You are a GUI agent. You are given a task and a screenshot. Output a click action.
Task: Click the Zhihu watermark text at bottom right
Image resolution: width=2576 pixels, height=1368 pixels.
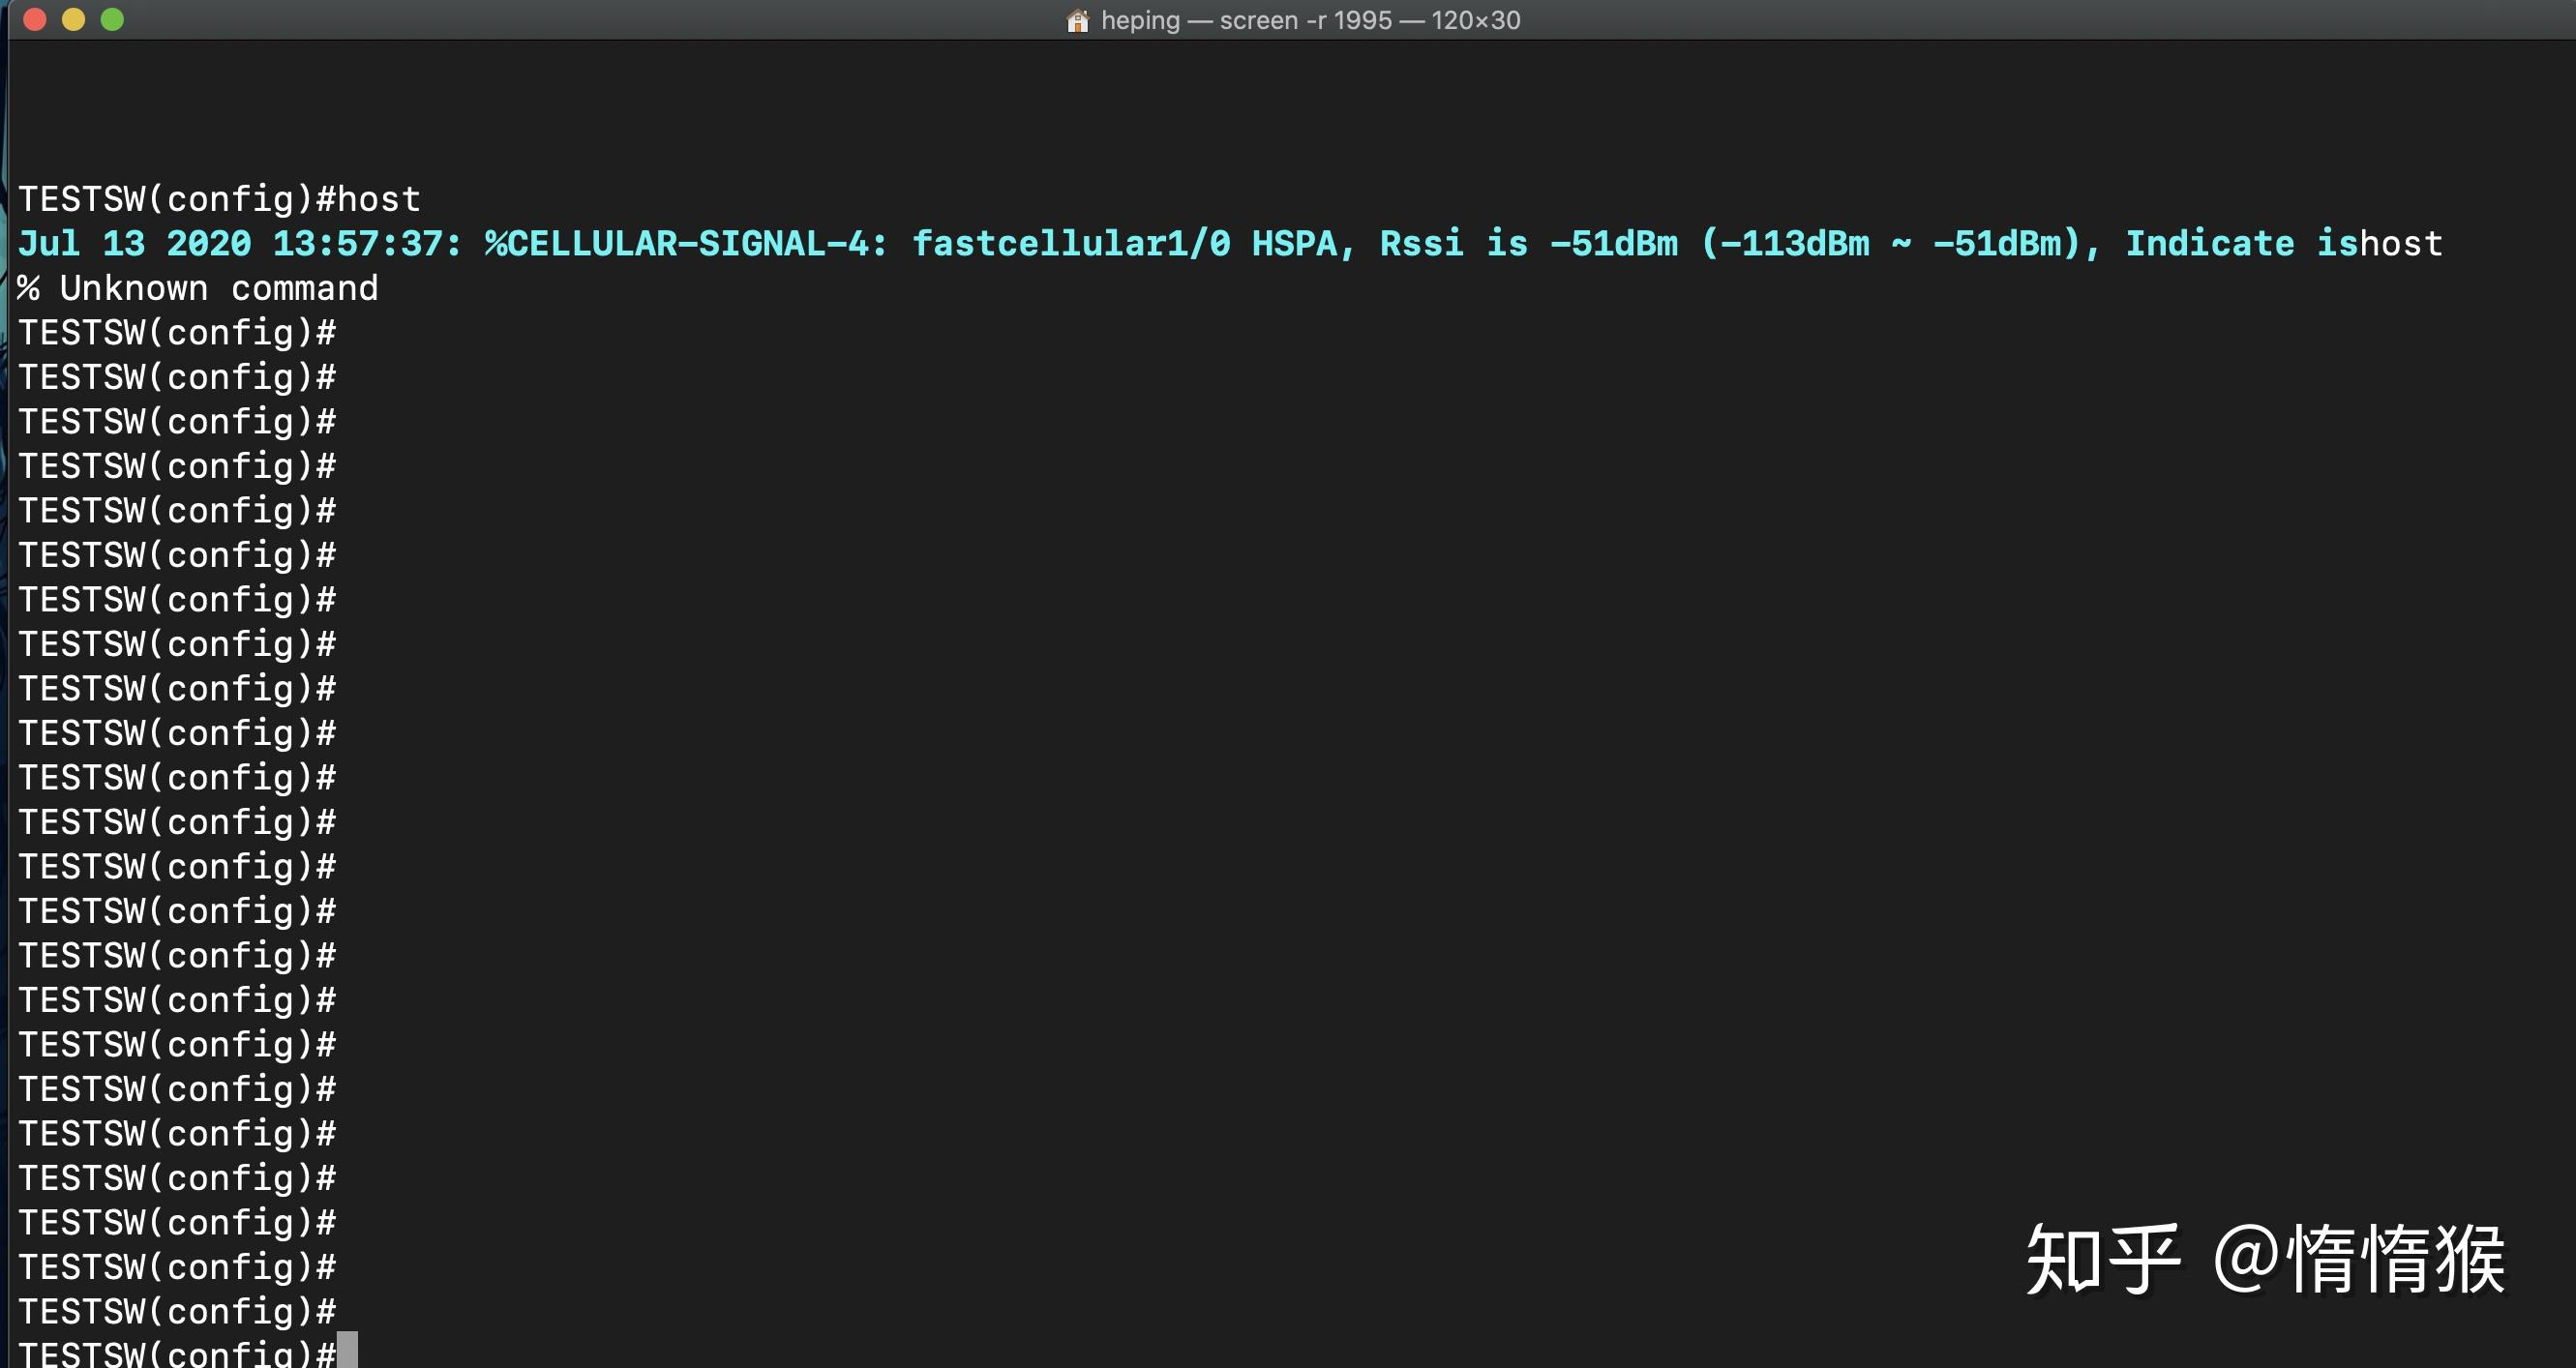point(2265,1258)
